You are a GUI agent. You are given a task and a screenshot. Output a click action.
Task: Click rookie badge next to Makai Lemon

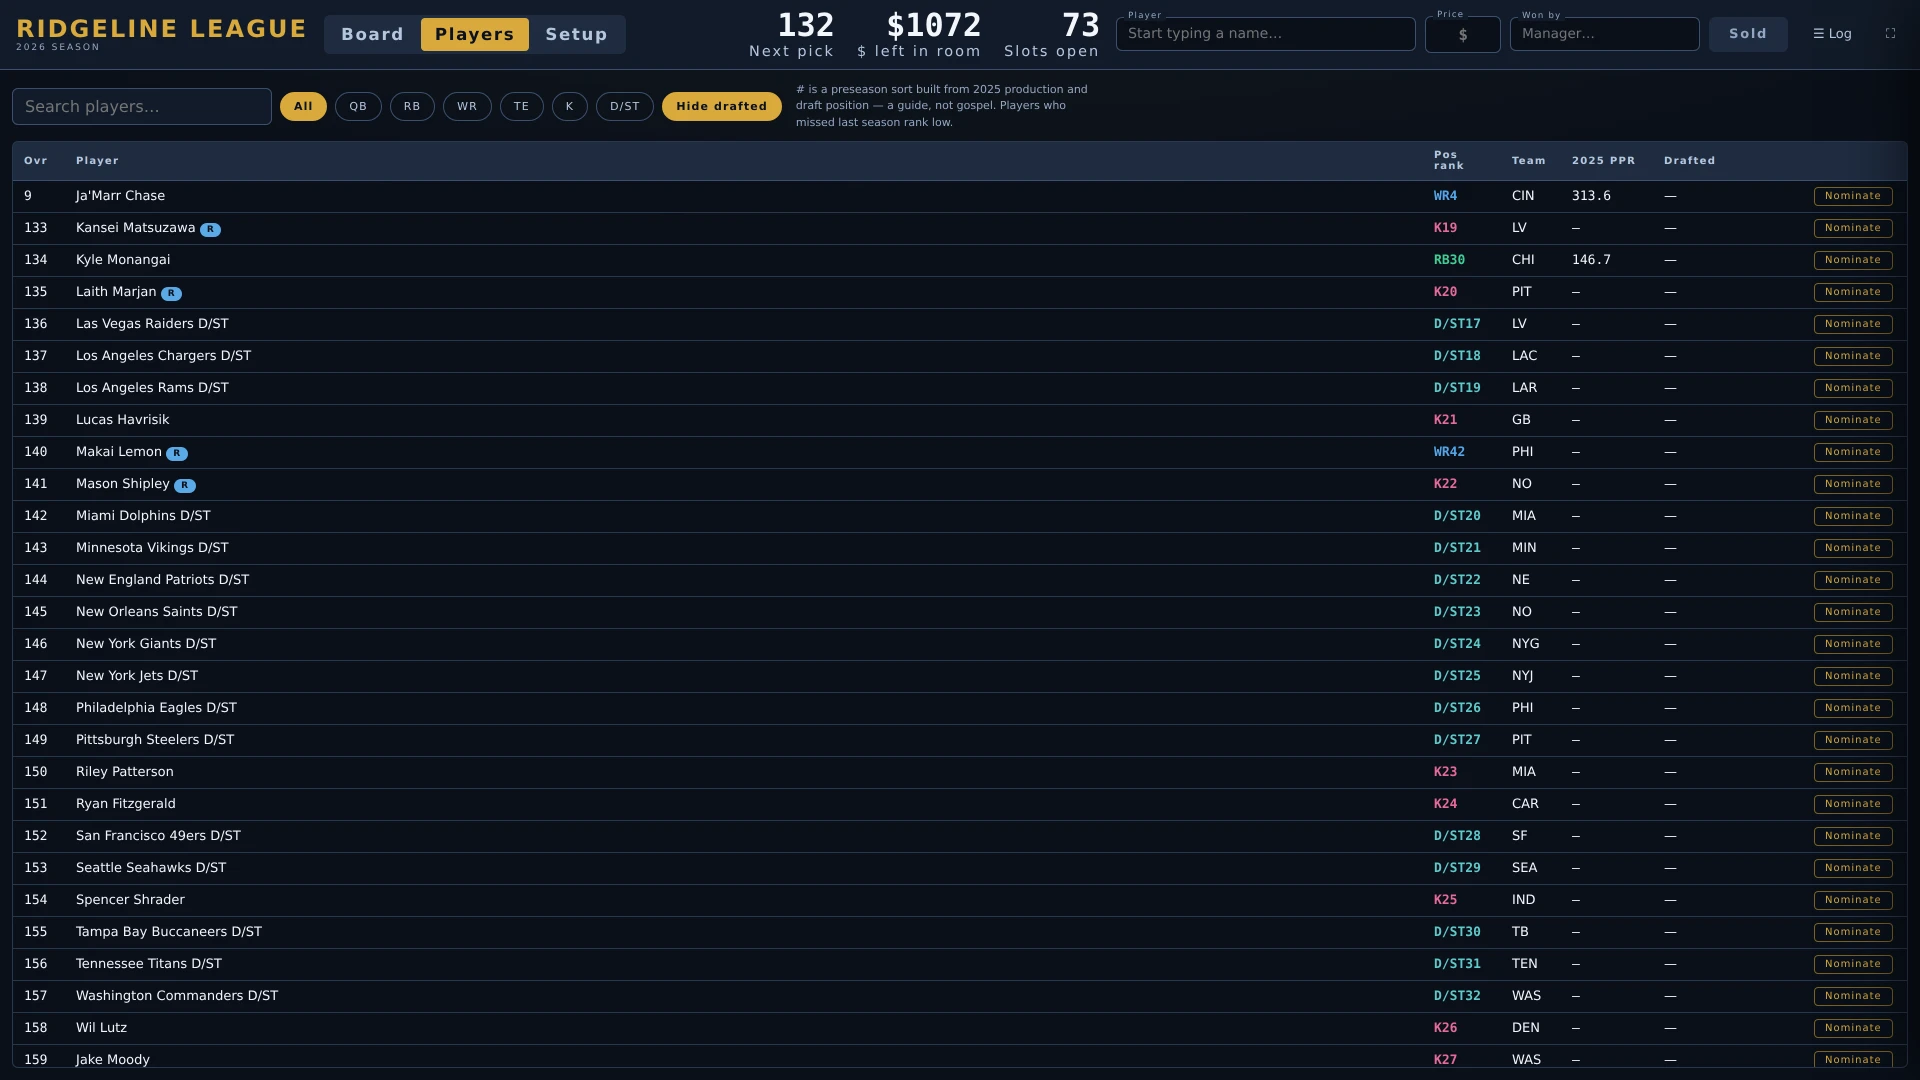177,454
